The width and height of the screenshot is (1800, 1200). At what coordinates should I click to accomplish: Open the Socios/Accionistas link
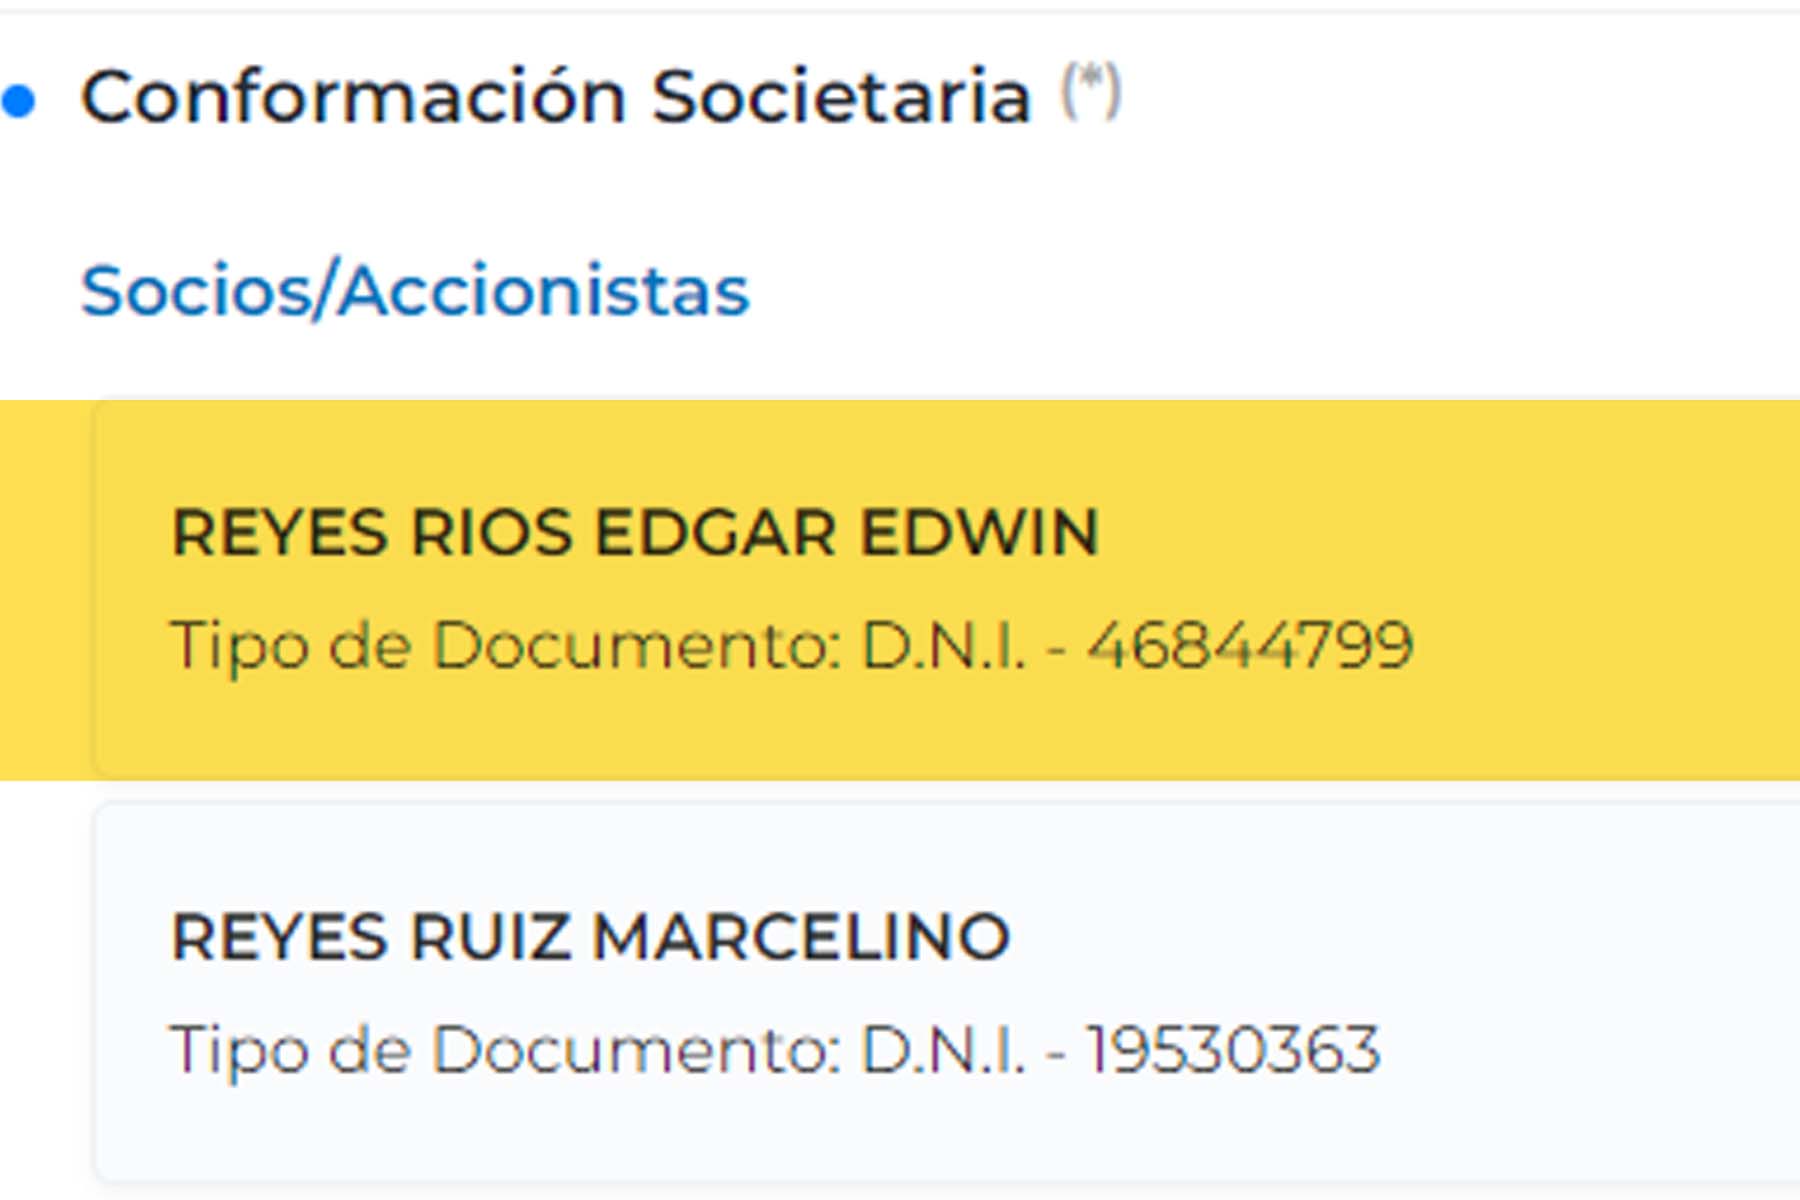point(414,291)
